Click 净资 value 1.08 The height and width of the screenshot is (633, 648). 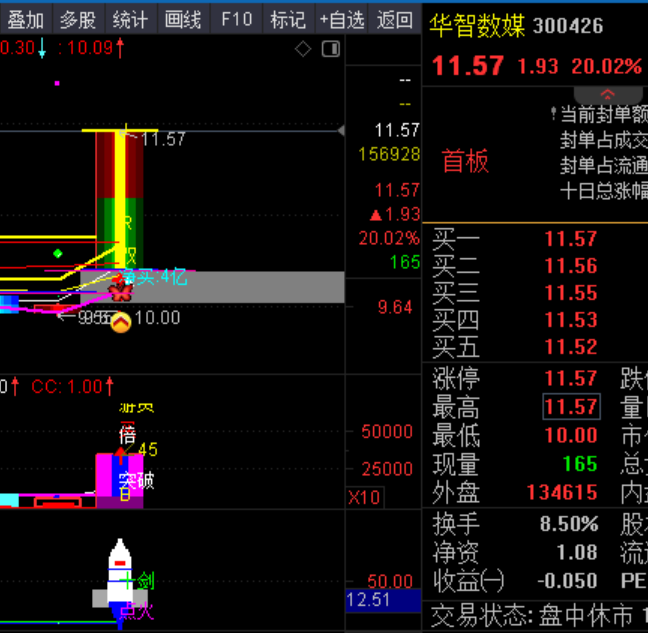577,552
